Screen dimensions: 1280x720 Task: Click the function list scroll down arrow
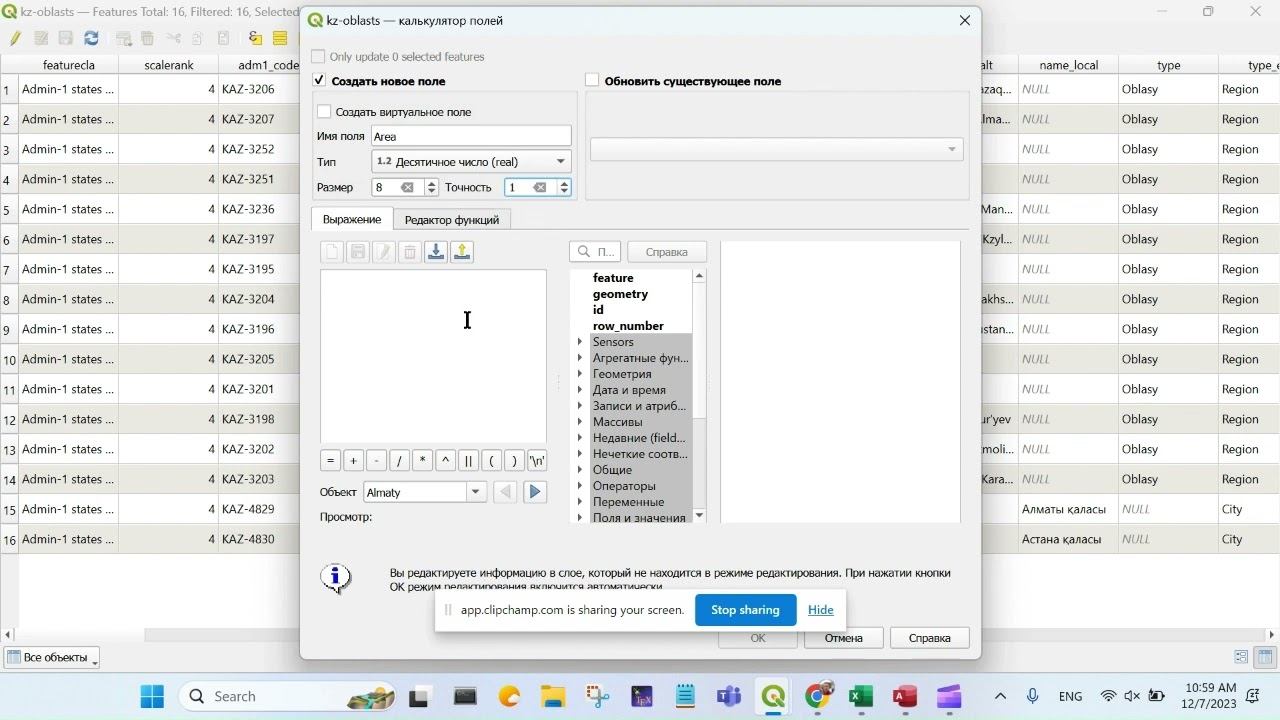(699, 516)
